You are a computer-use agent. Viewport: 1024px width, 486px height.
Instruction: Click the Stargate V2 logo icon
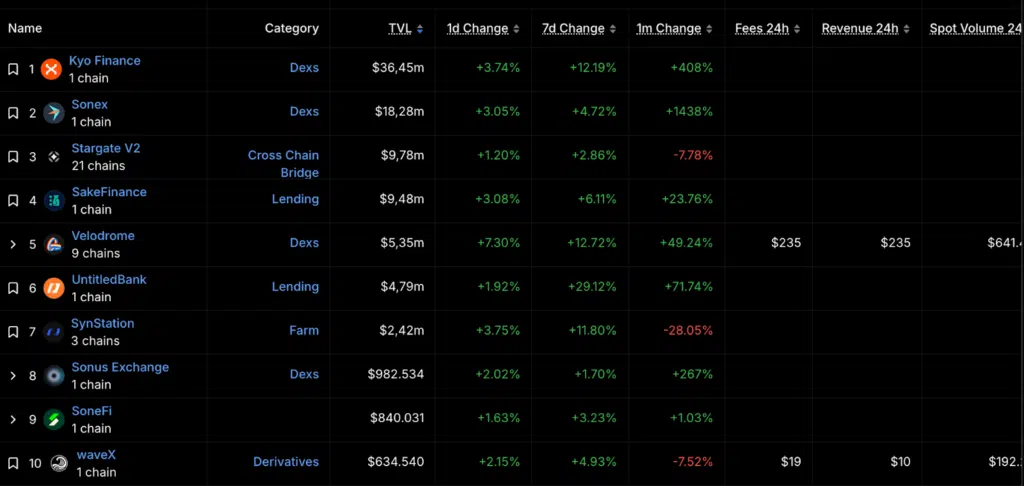(54, 157)
